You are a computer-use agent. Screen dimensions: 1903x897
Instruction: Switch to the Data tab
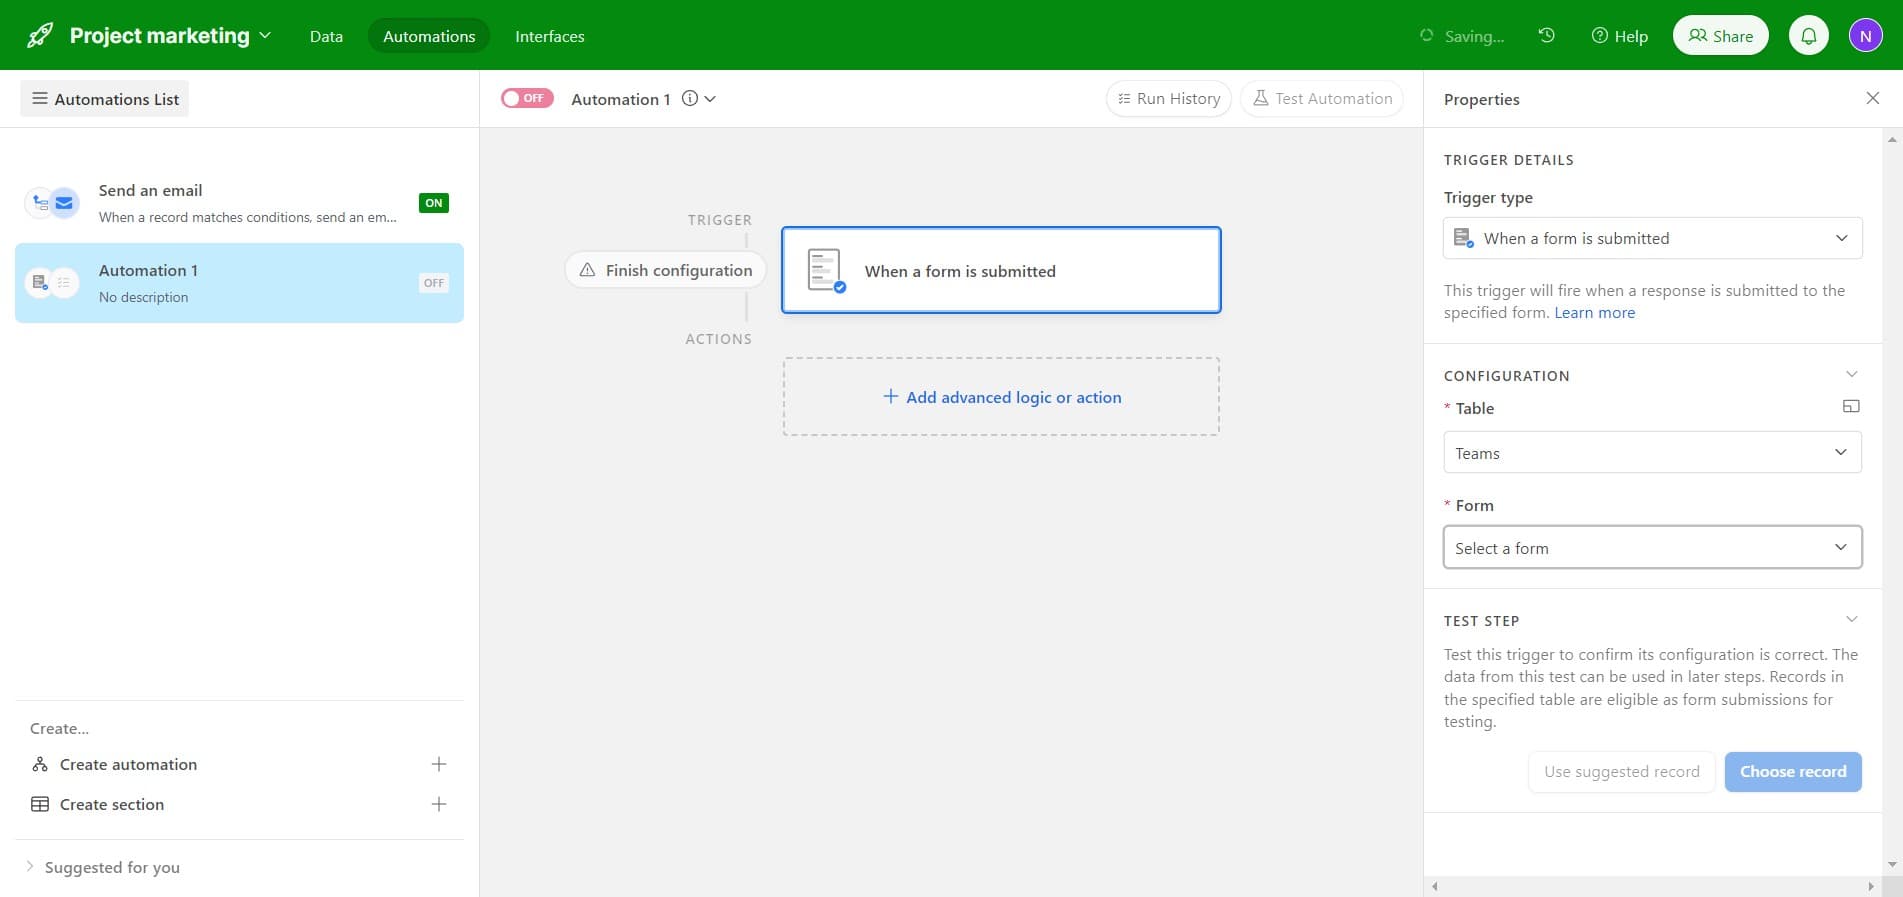click(326, 36)
